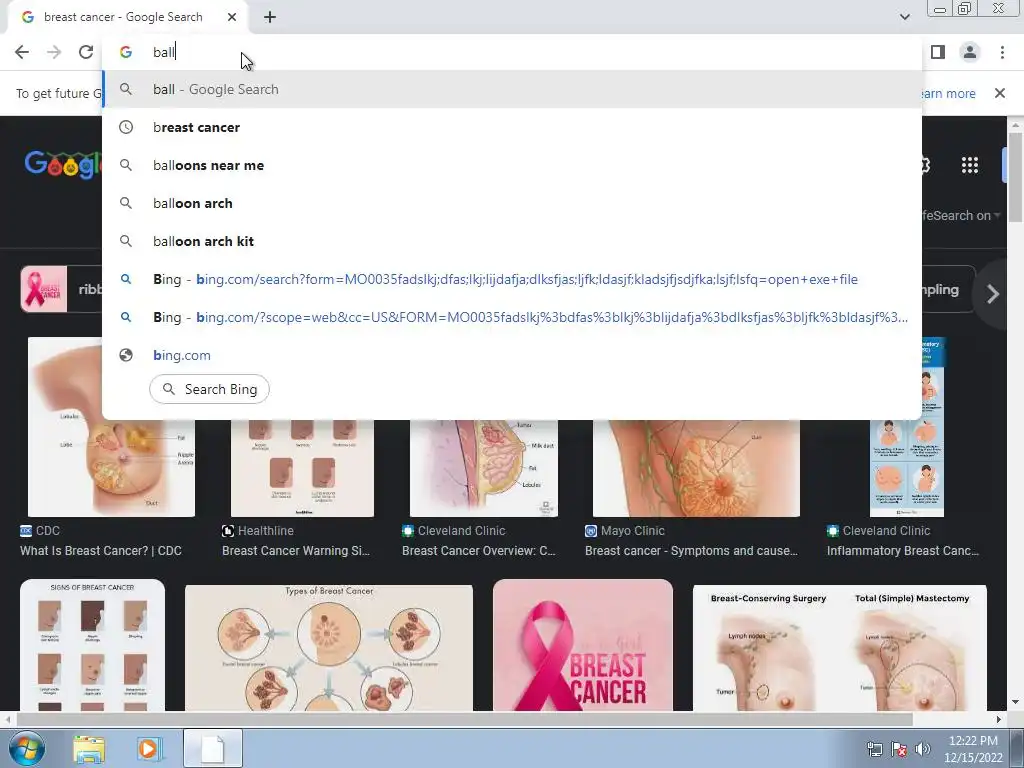Screen dimensions: 1024x768
Task: Dismiss the info bar with X
Action: pos(999,93)
